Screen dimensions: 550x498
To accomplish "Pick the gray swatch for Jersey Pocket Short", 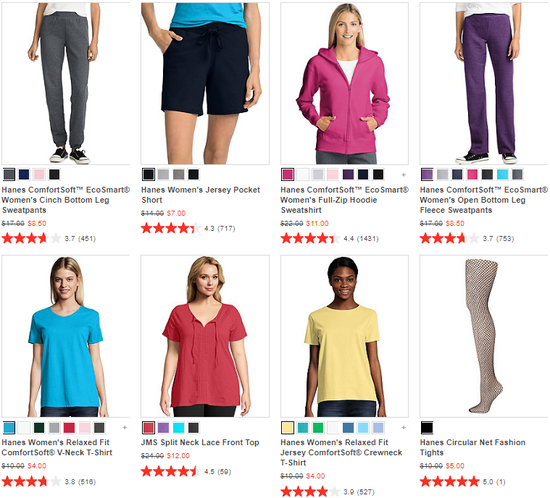I will coord(178,174).
